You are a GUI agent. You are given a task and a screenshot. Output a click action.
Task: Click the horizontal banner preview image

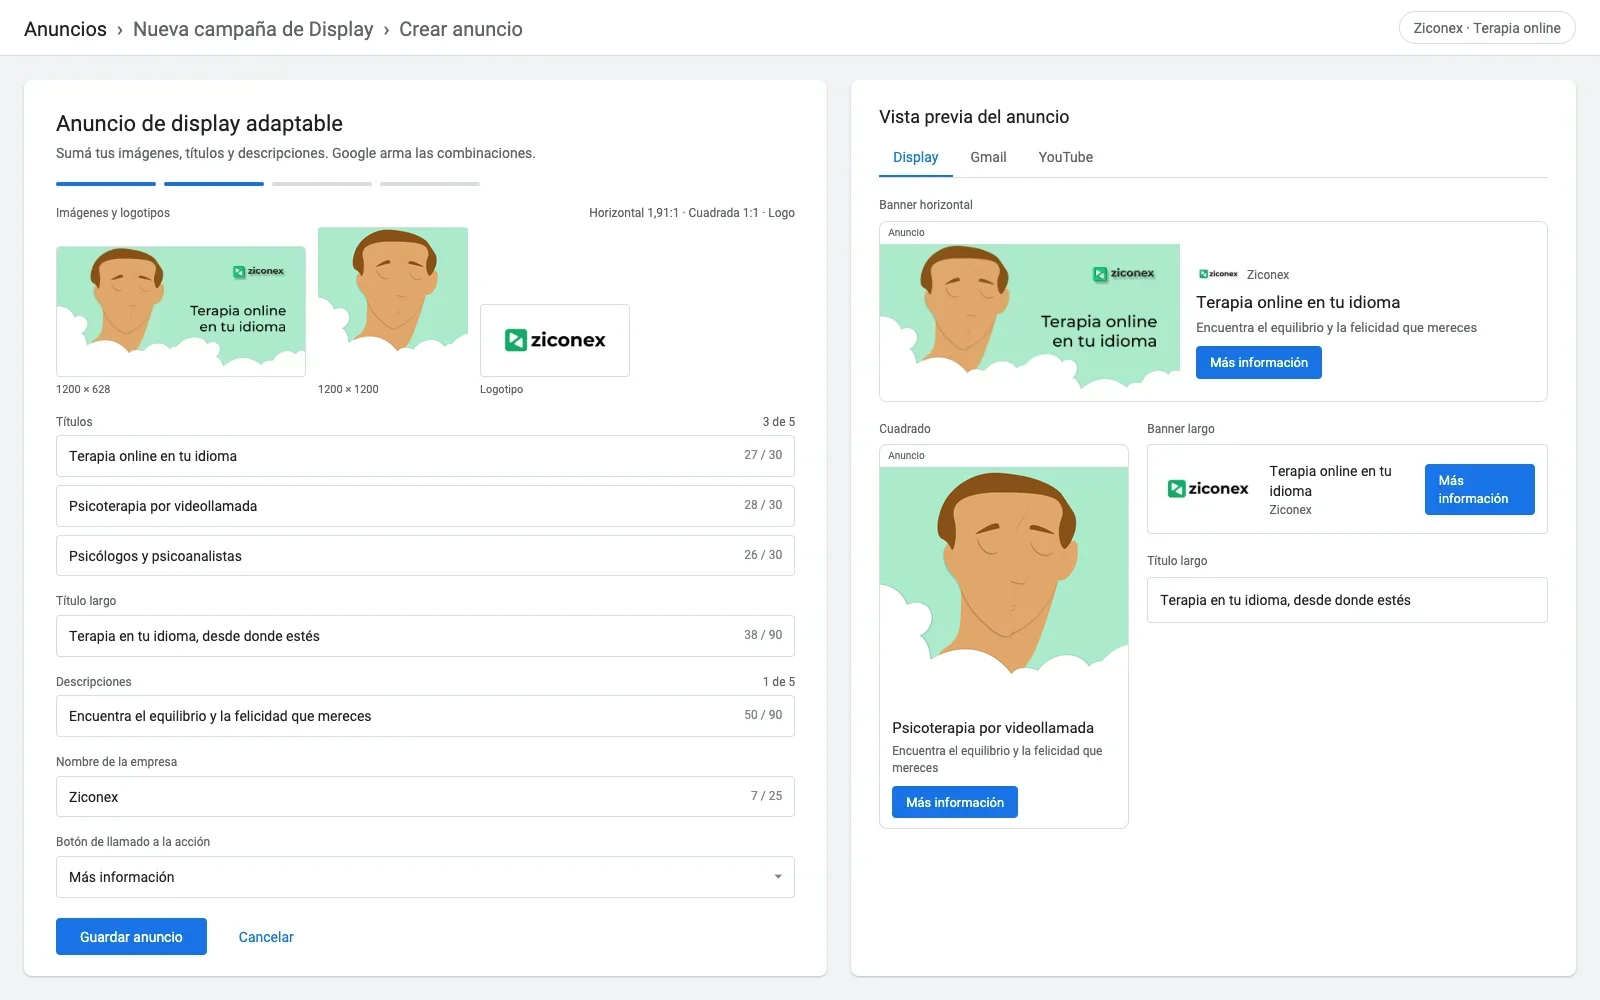tap(1030, 322)
